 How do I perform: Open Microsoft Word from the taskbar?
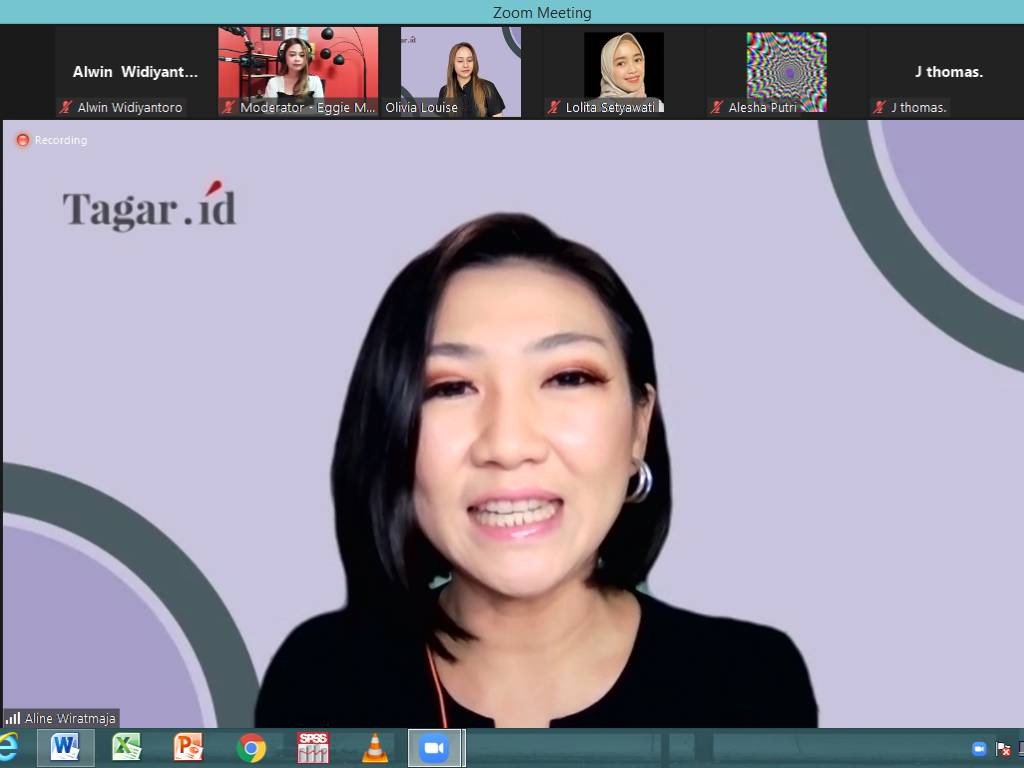pyautogui.click(x=65, y=747)
